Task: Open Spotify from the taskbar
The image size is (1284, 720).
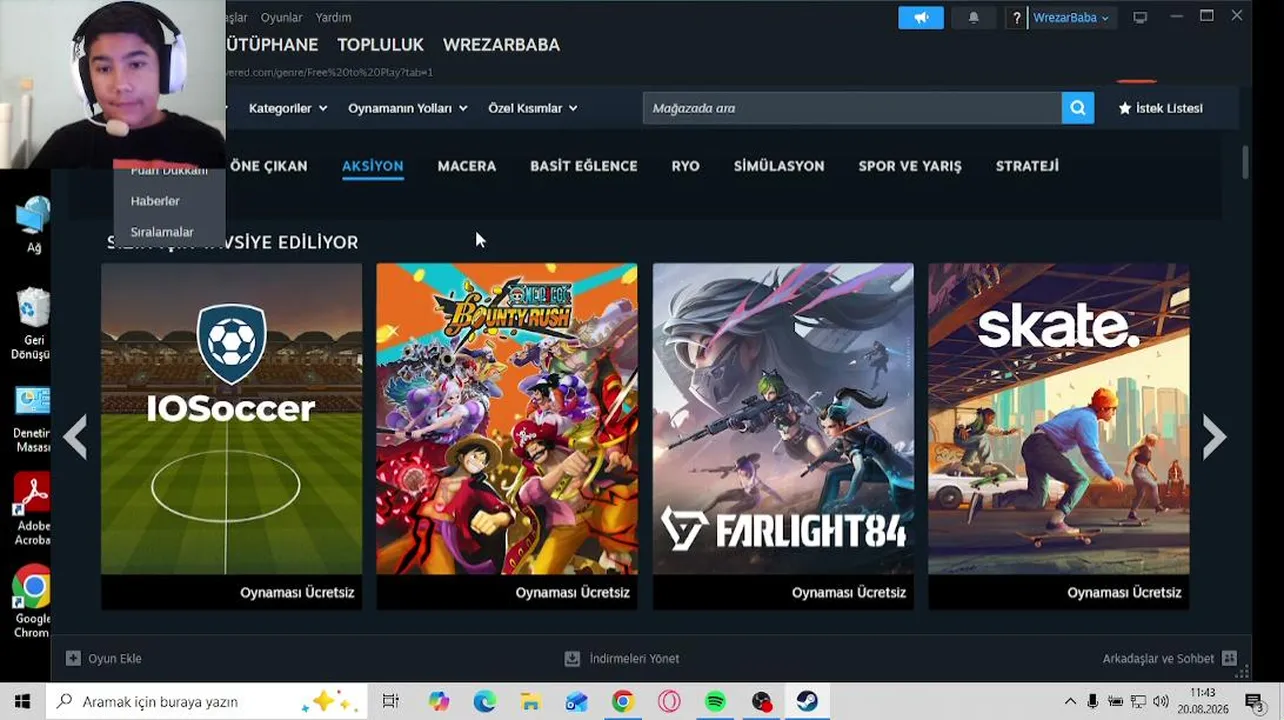Action: pos(715,701)
